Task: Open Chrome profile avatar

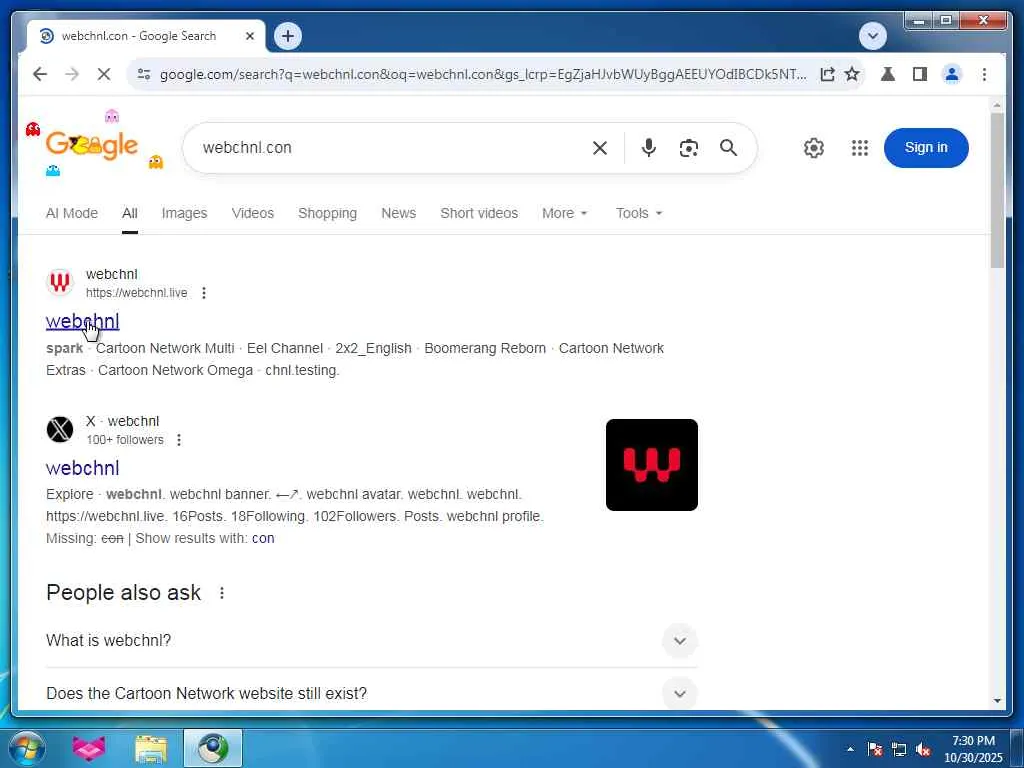Action: tap(952, 74)
